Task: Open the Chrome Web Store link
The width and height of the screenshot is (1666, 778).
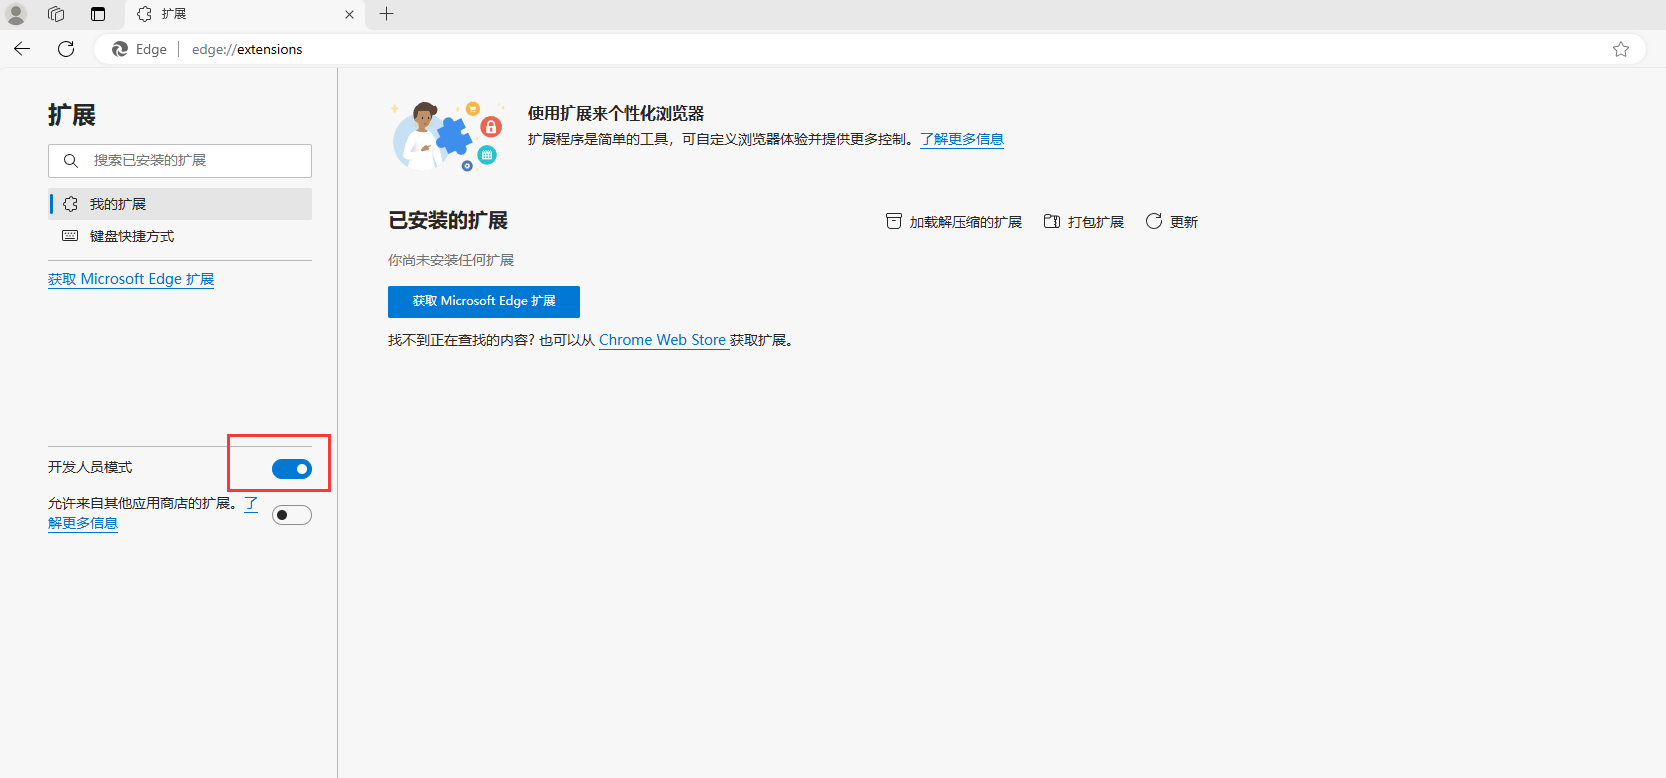Action: coord(663,340)
